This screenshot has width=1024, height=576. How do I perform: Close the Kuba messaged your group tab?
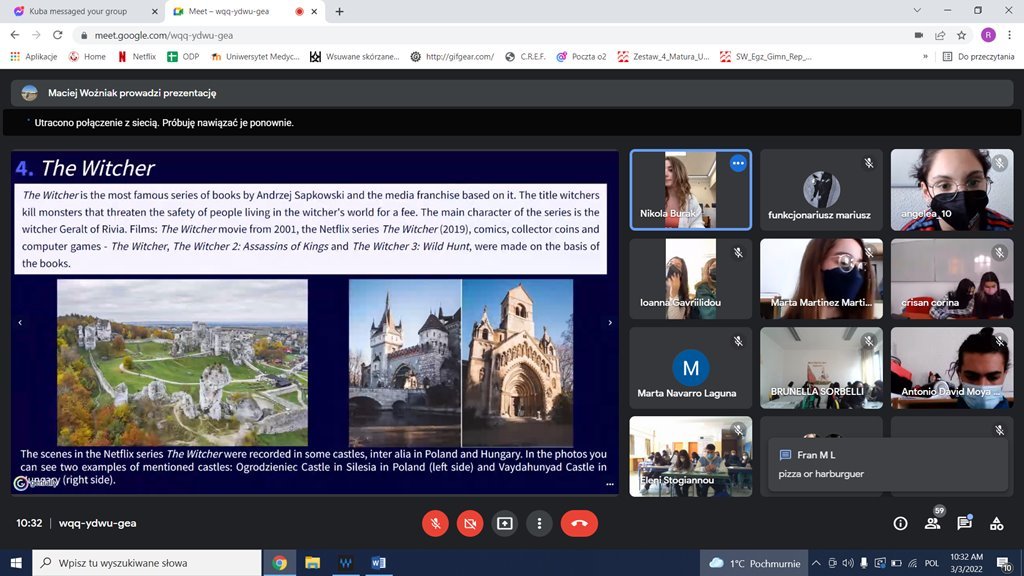[155, 11]
